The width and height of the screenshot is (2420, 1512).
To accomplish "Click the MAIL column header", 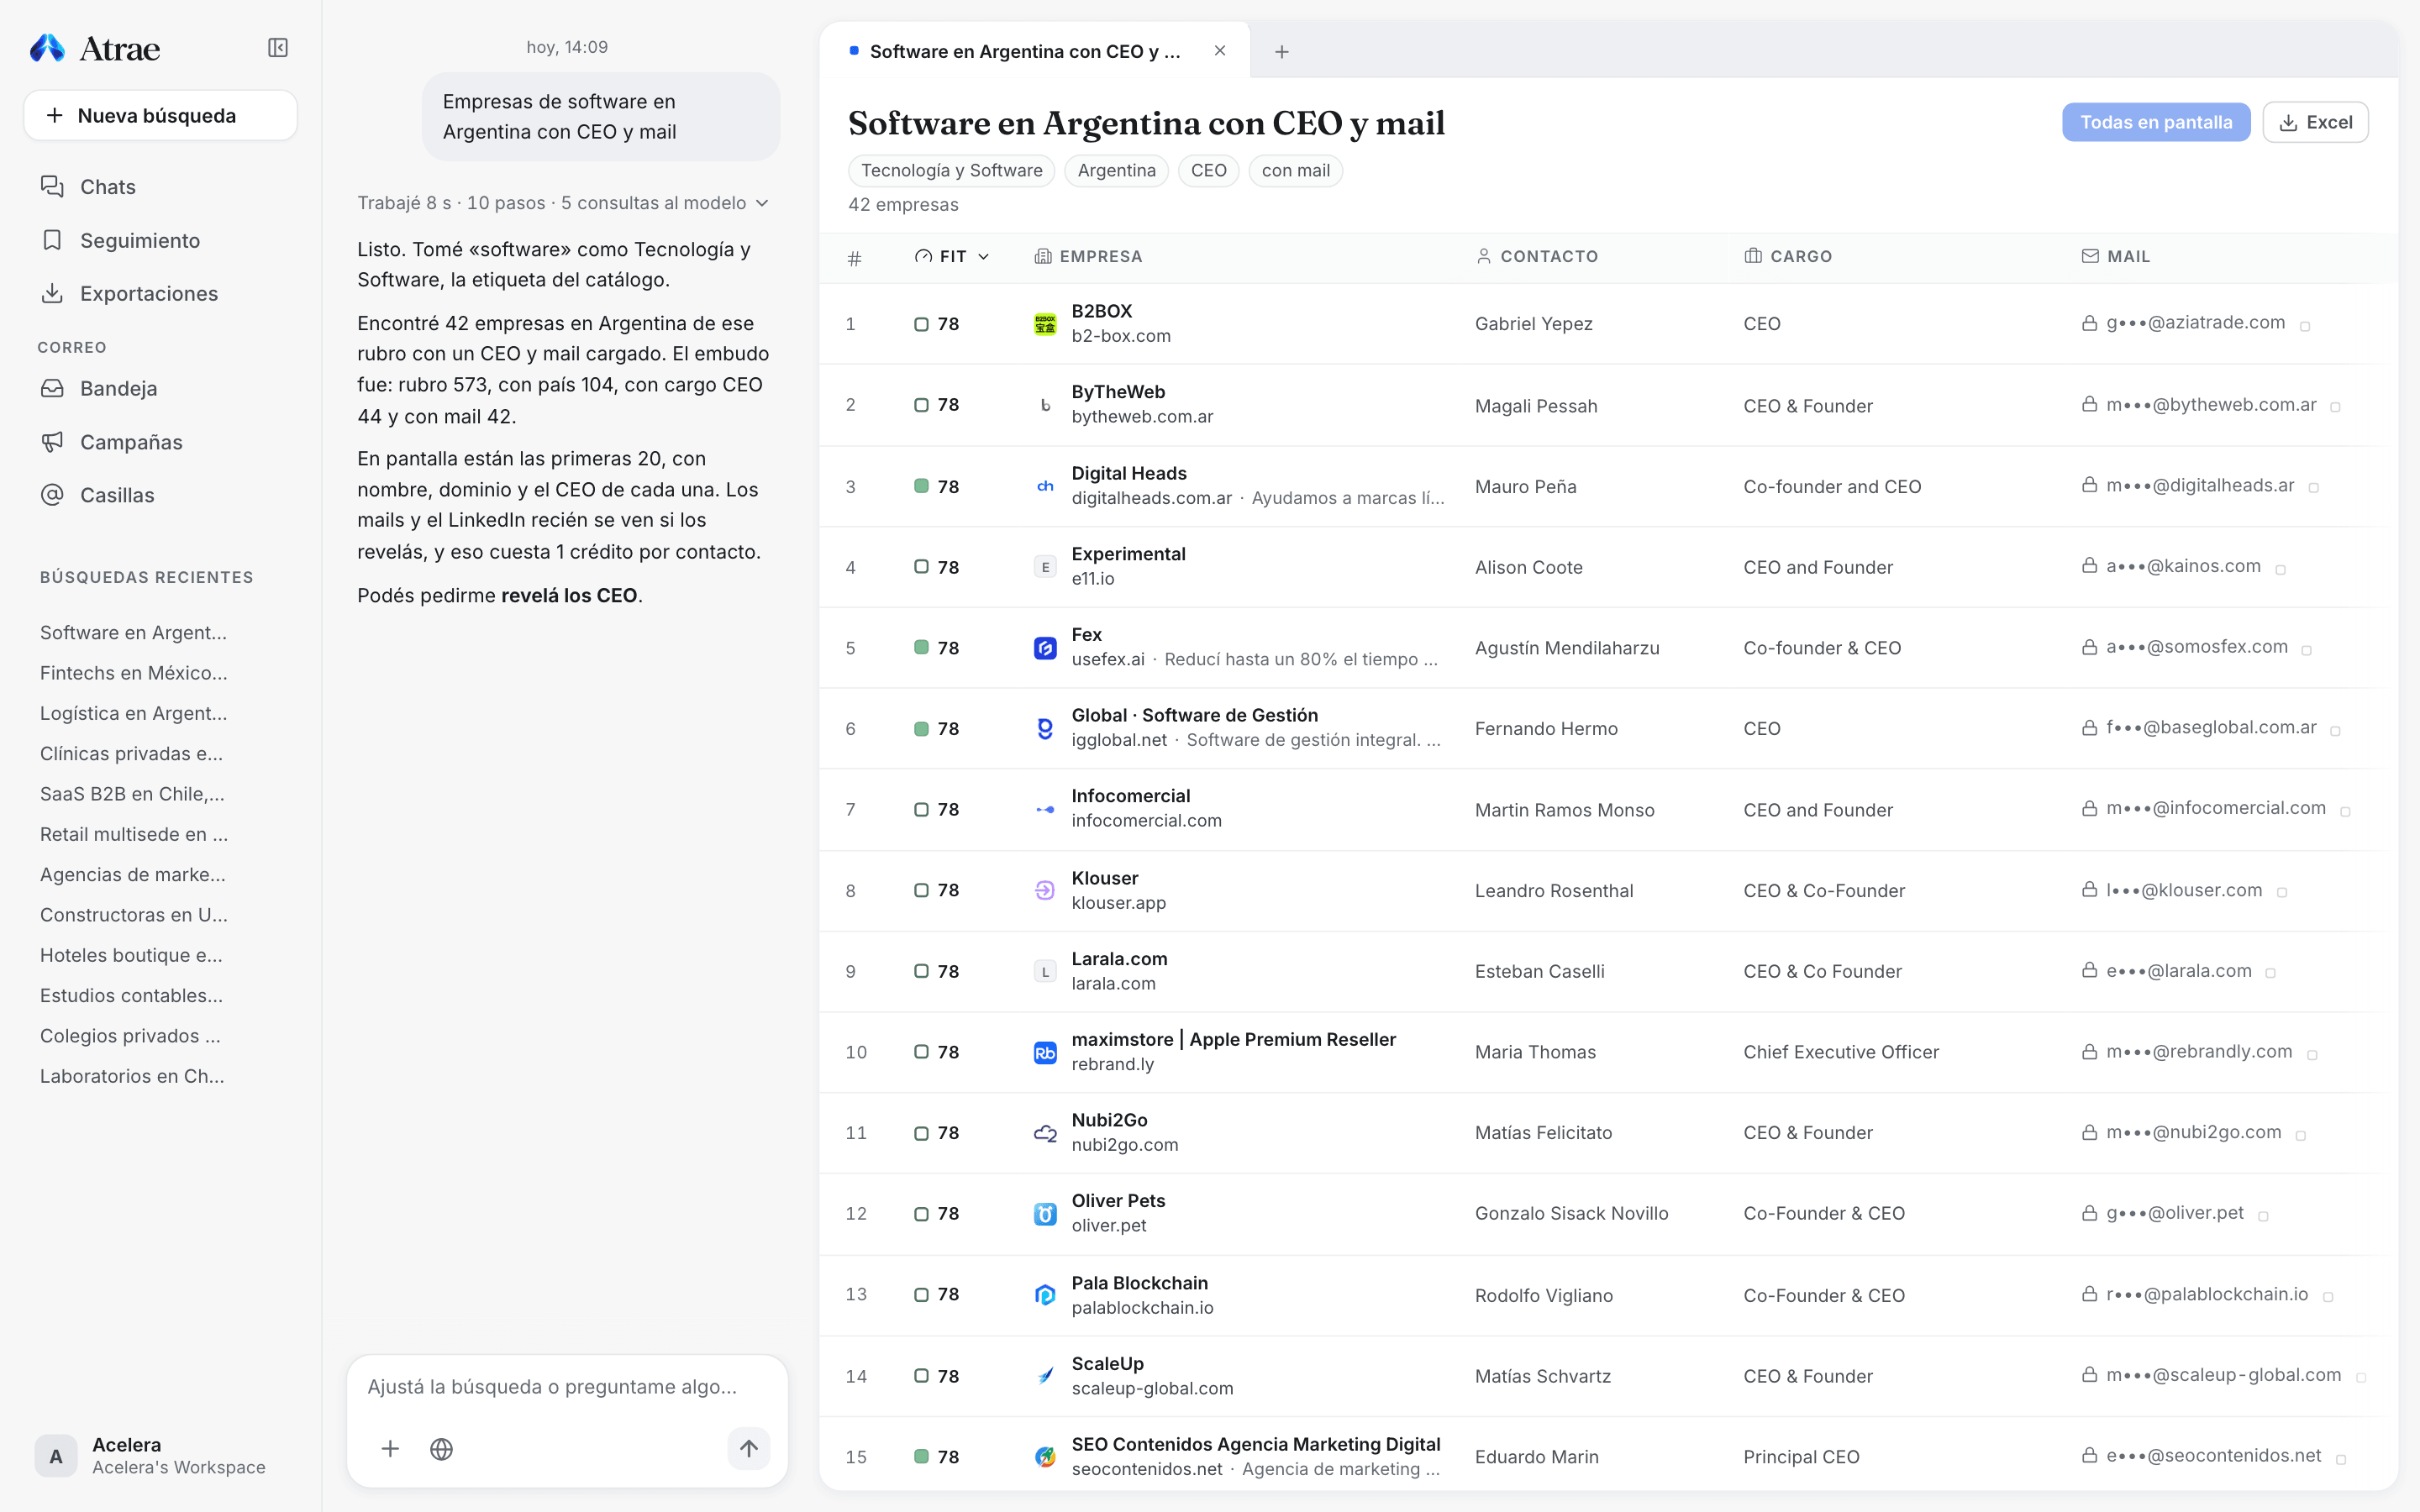I will (x=2115, y=257).
